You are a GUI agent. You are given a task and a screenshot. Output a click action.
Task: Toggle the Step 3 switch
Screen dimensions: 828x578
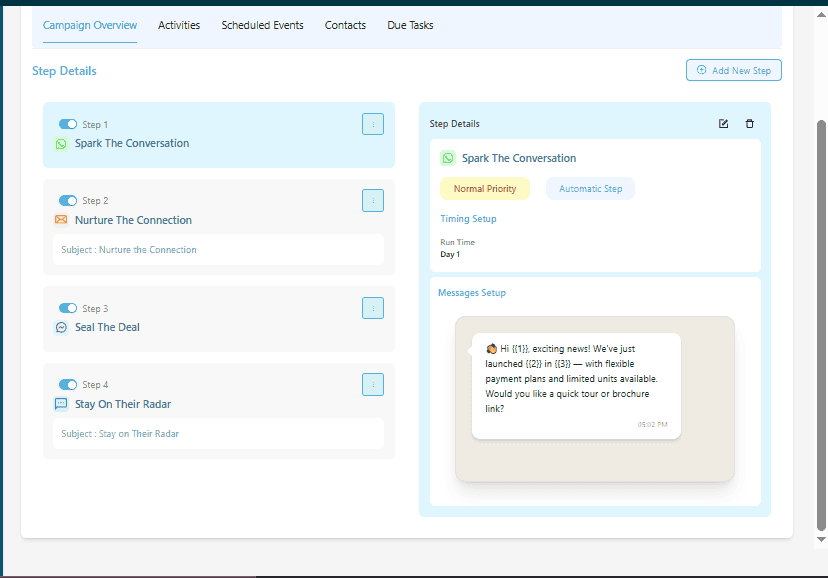(68, 308)
